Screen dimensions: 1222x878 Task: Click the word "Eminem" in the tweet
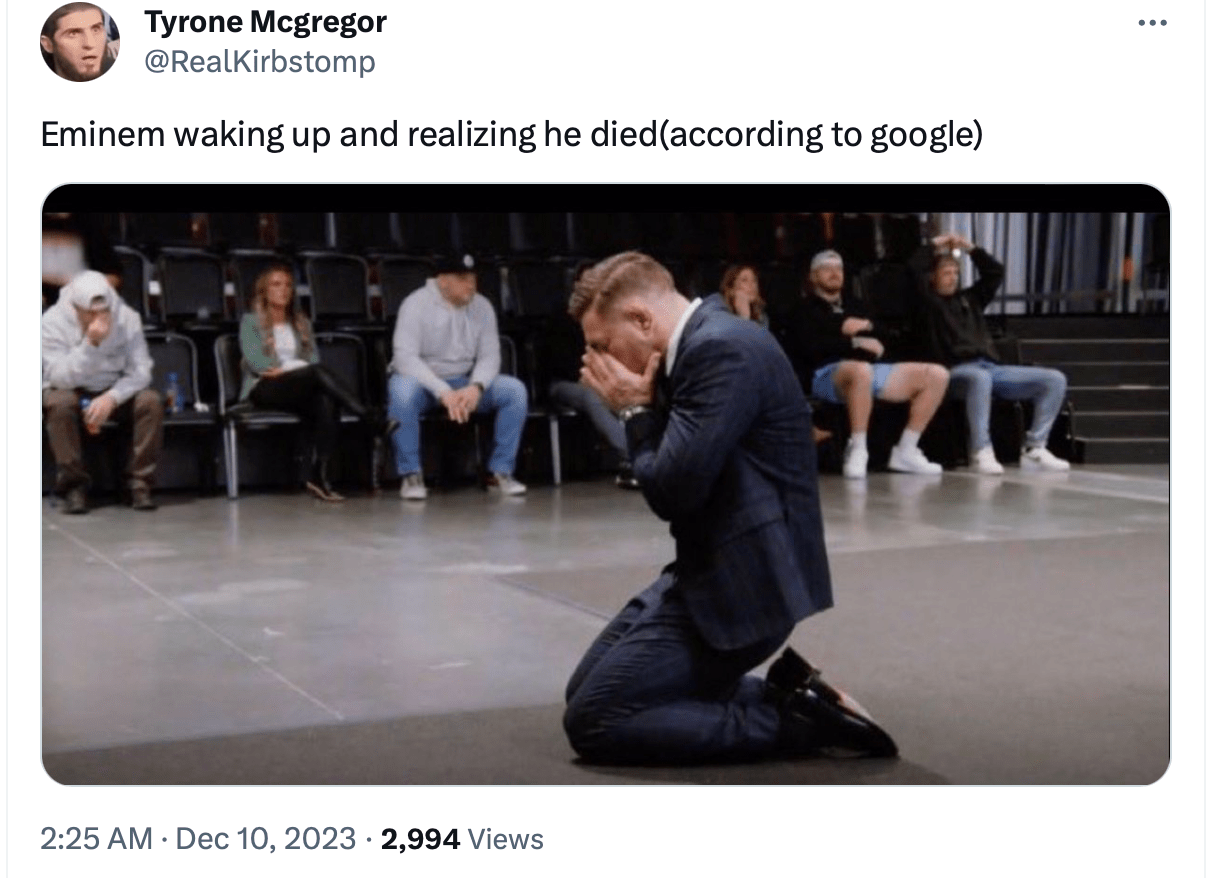coord(101,135)
